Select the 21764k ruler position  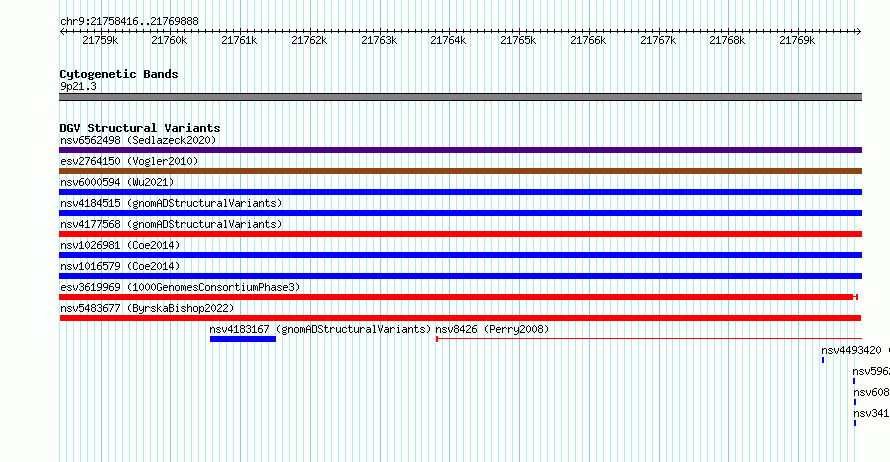click(x=448, y=40)
